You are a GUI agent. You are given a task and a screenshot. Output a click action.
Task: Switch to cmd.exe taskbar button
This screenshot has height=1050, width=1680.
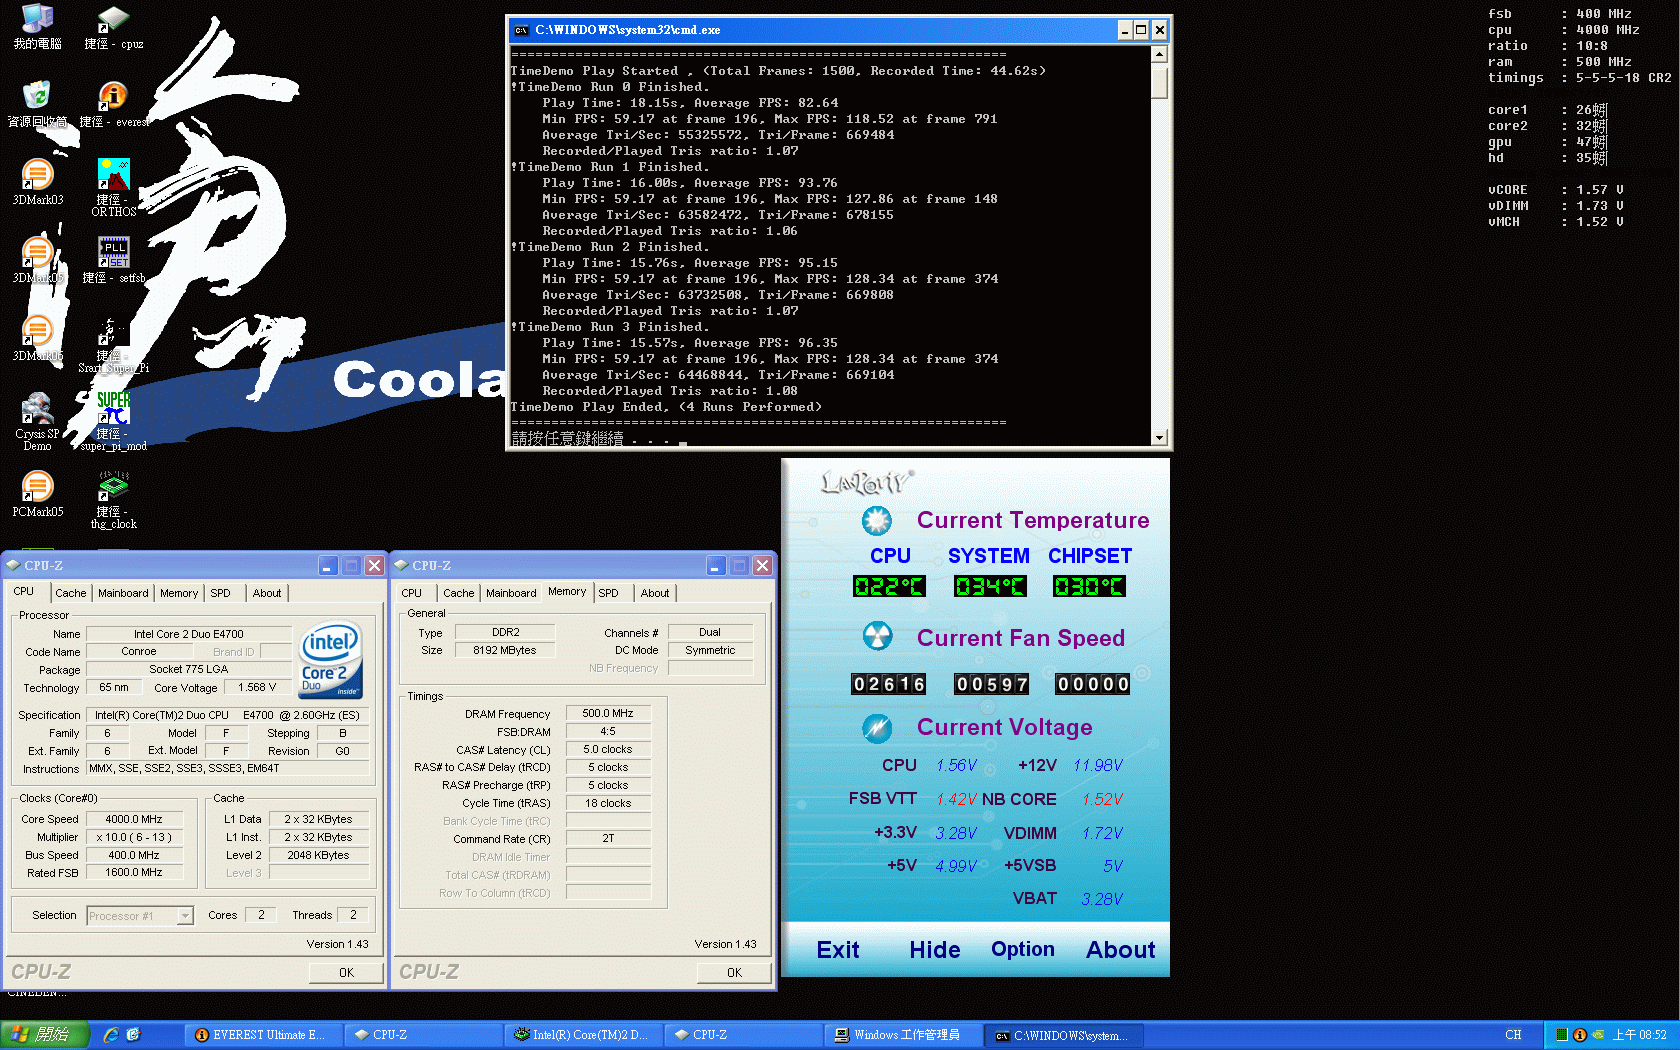[1063, 1035]
